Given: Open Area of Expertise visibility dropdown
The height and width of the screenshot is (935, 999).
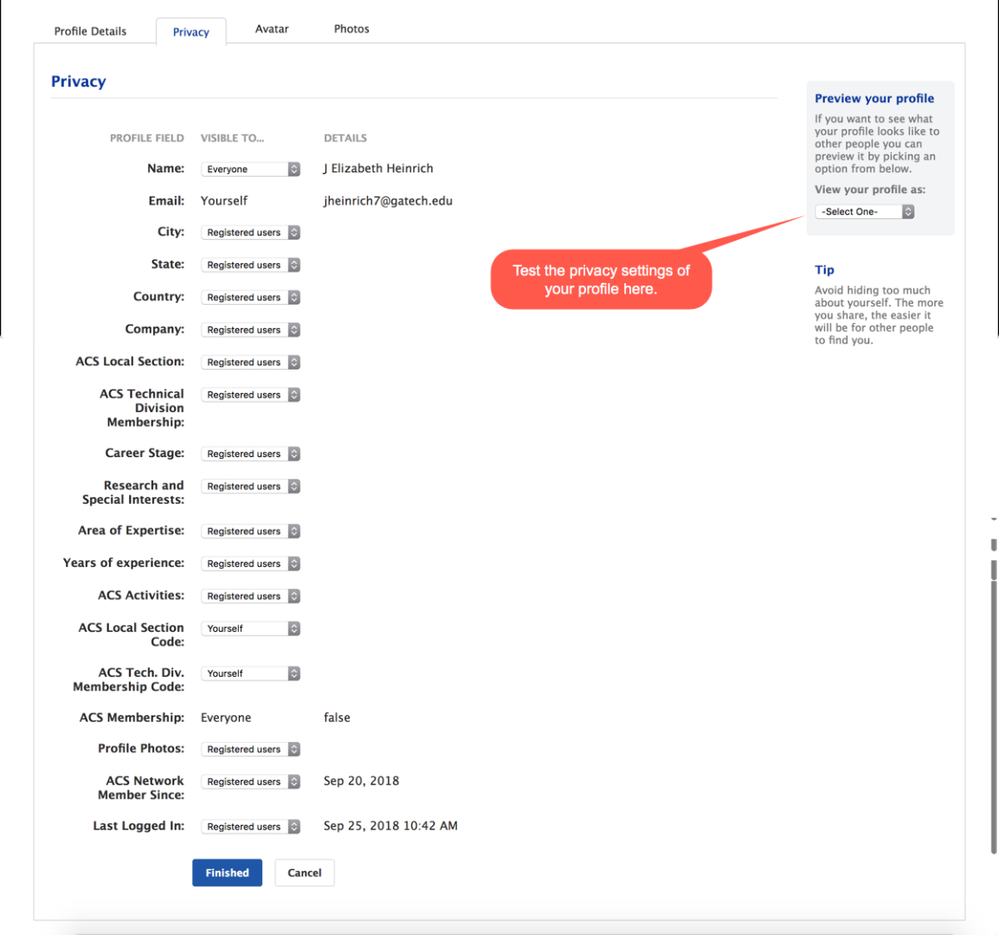Looking at the screenshot, I should click(250, 532).
